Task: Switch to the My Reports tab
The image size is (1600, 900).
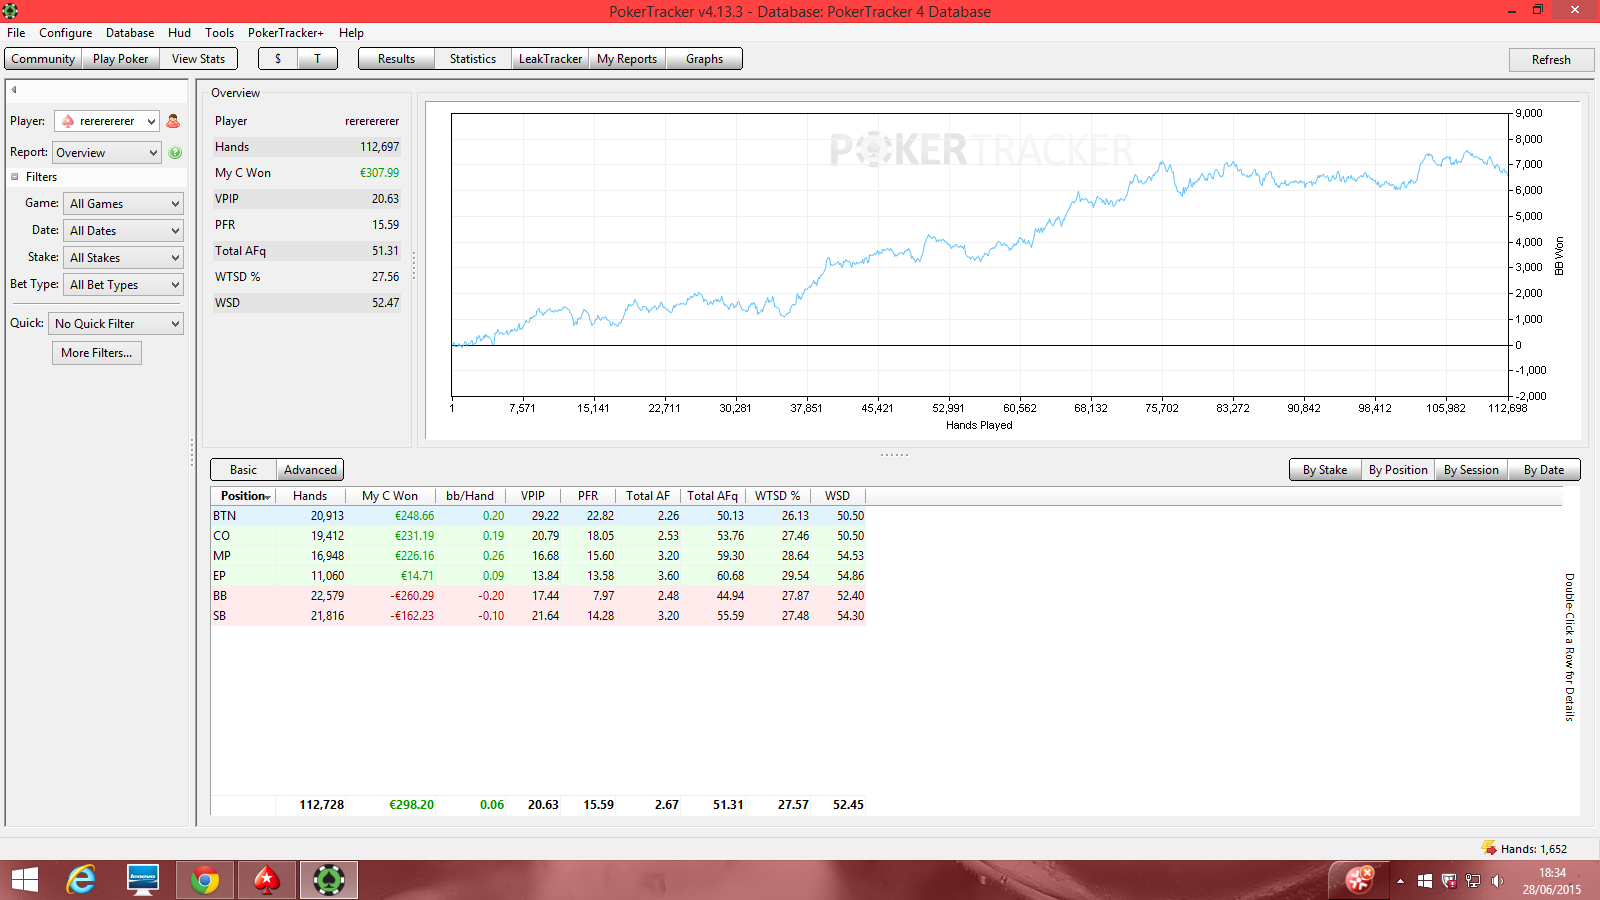Action: [x=627, y=59]
